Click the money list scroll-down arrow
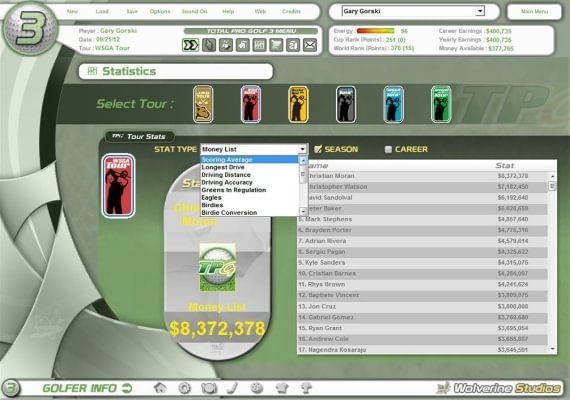The height and width of the screenshot is (400, 570). coord(553,349)
